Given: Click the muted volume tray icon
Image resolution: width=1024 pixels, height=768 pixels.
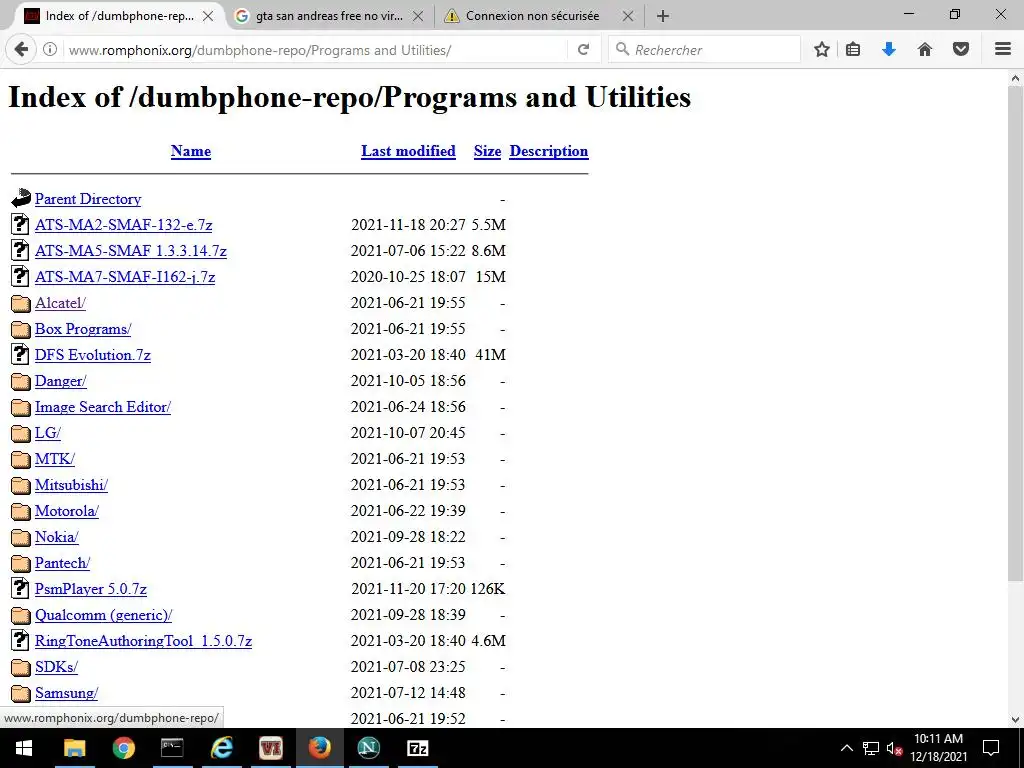Looking at the screenshot, I should [894, 748].
